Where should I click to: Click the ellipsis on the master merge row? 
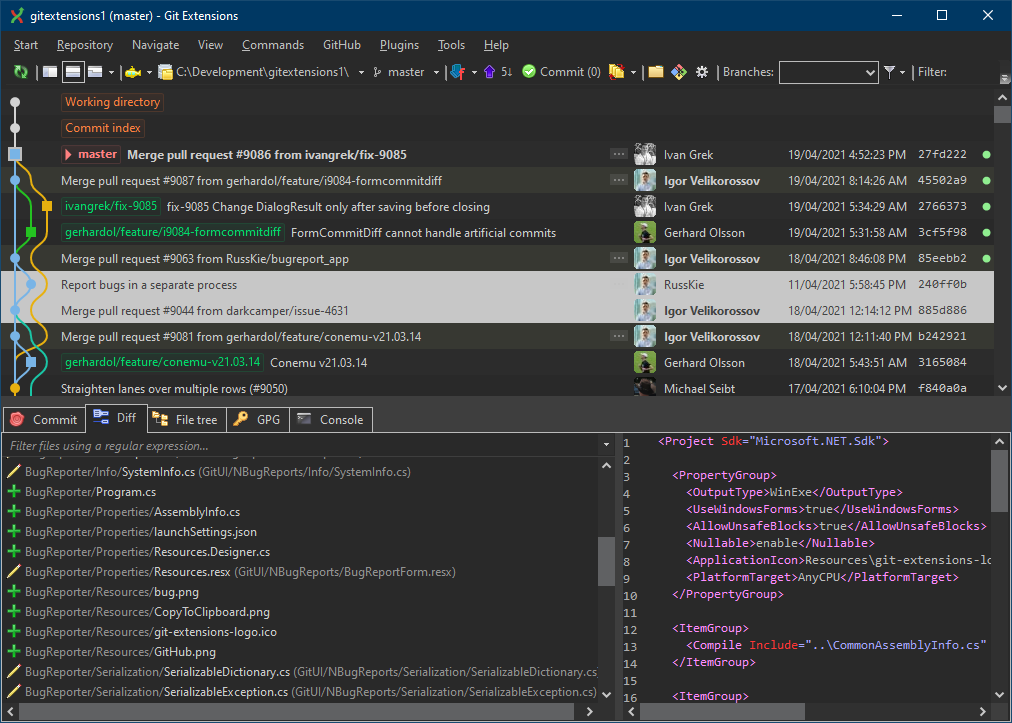[x=619, y=154]
